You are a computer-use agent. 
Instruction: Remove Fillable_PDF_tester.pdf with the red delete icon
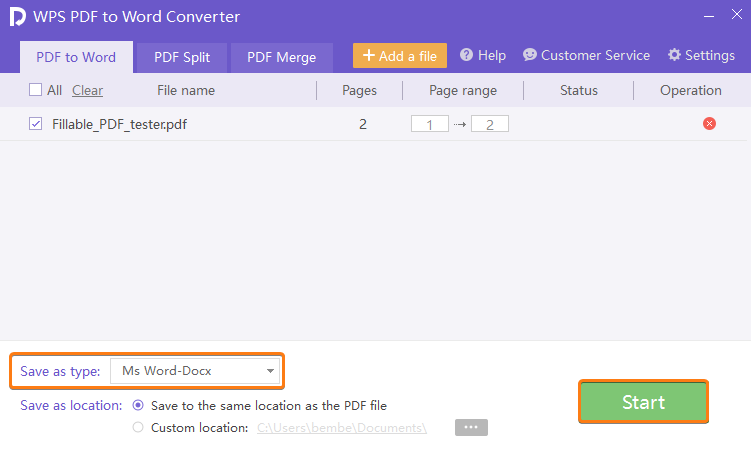pos(709,124)
